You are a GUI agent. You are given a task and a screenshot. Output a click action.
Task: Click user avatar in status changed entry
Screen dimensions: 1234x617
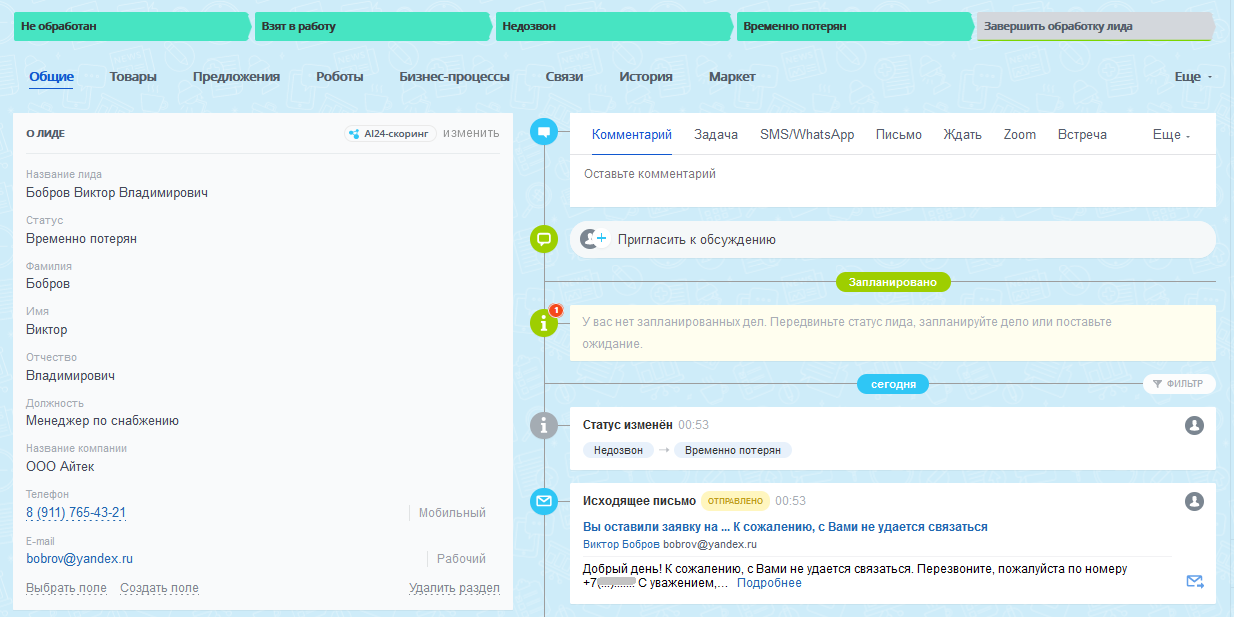[1194, 425]
